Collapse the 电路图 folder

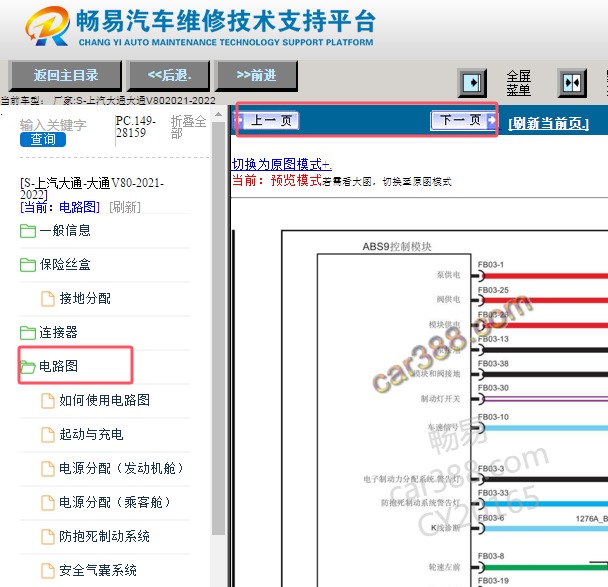58,366
